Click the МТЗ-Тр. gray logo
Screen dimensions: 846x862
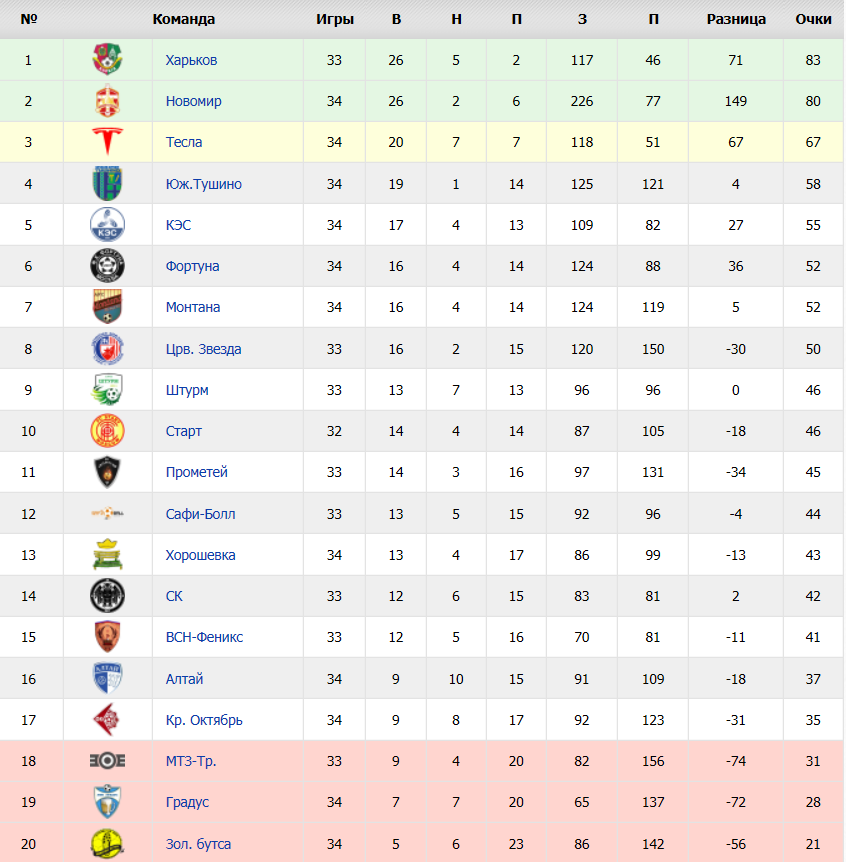pyautogui.click(x=107, y=761)
